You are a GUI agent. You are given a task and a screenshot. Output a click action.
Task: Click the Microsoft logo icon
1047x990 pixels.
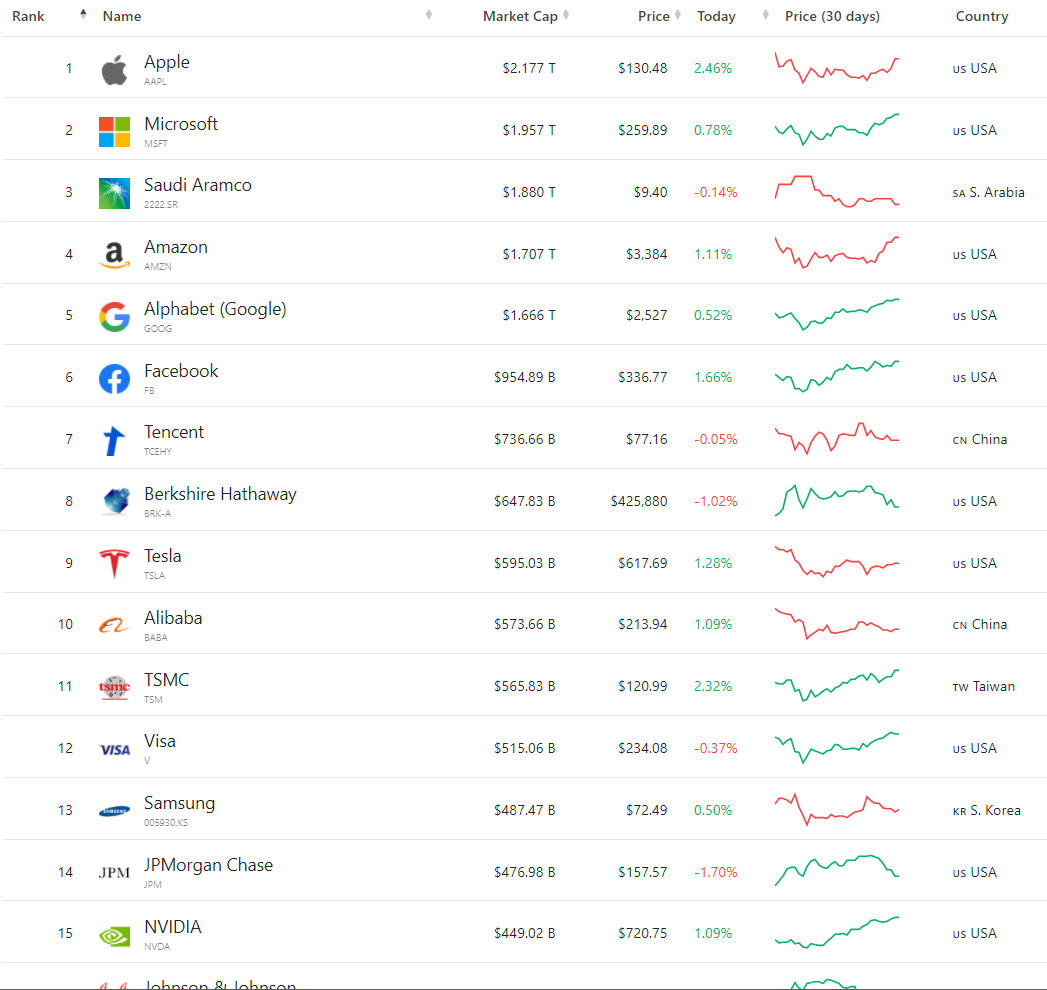coord(114,132)
